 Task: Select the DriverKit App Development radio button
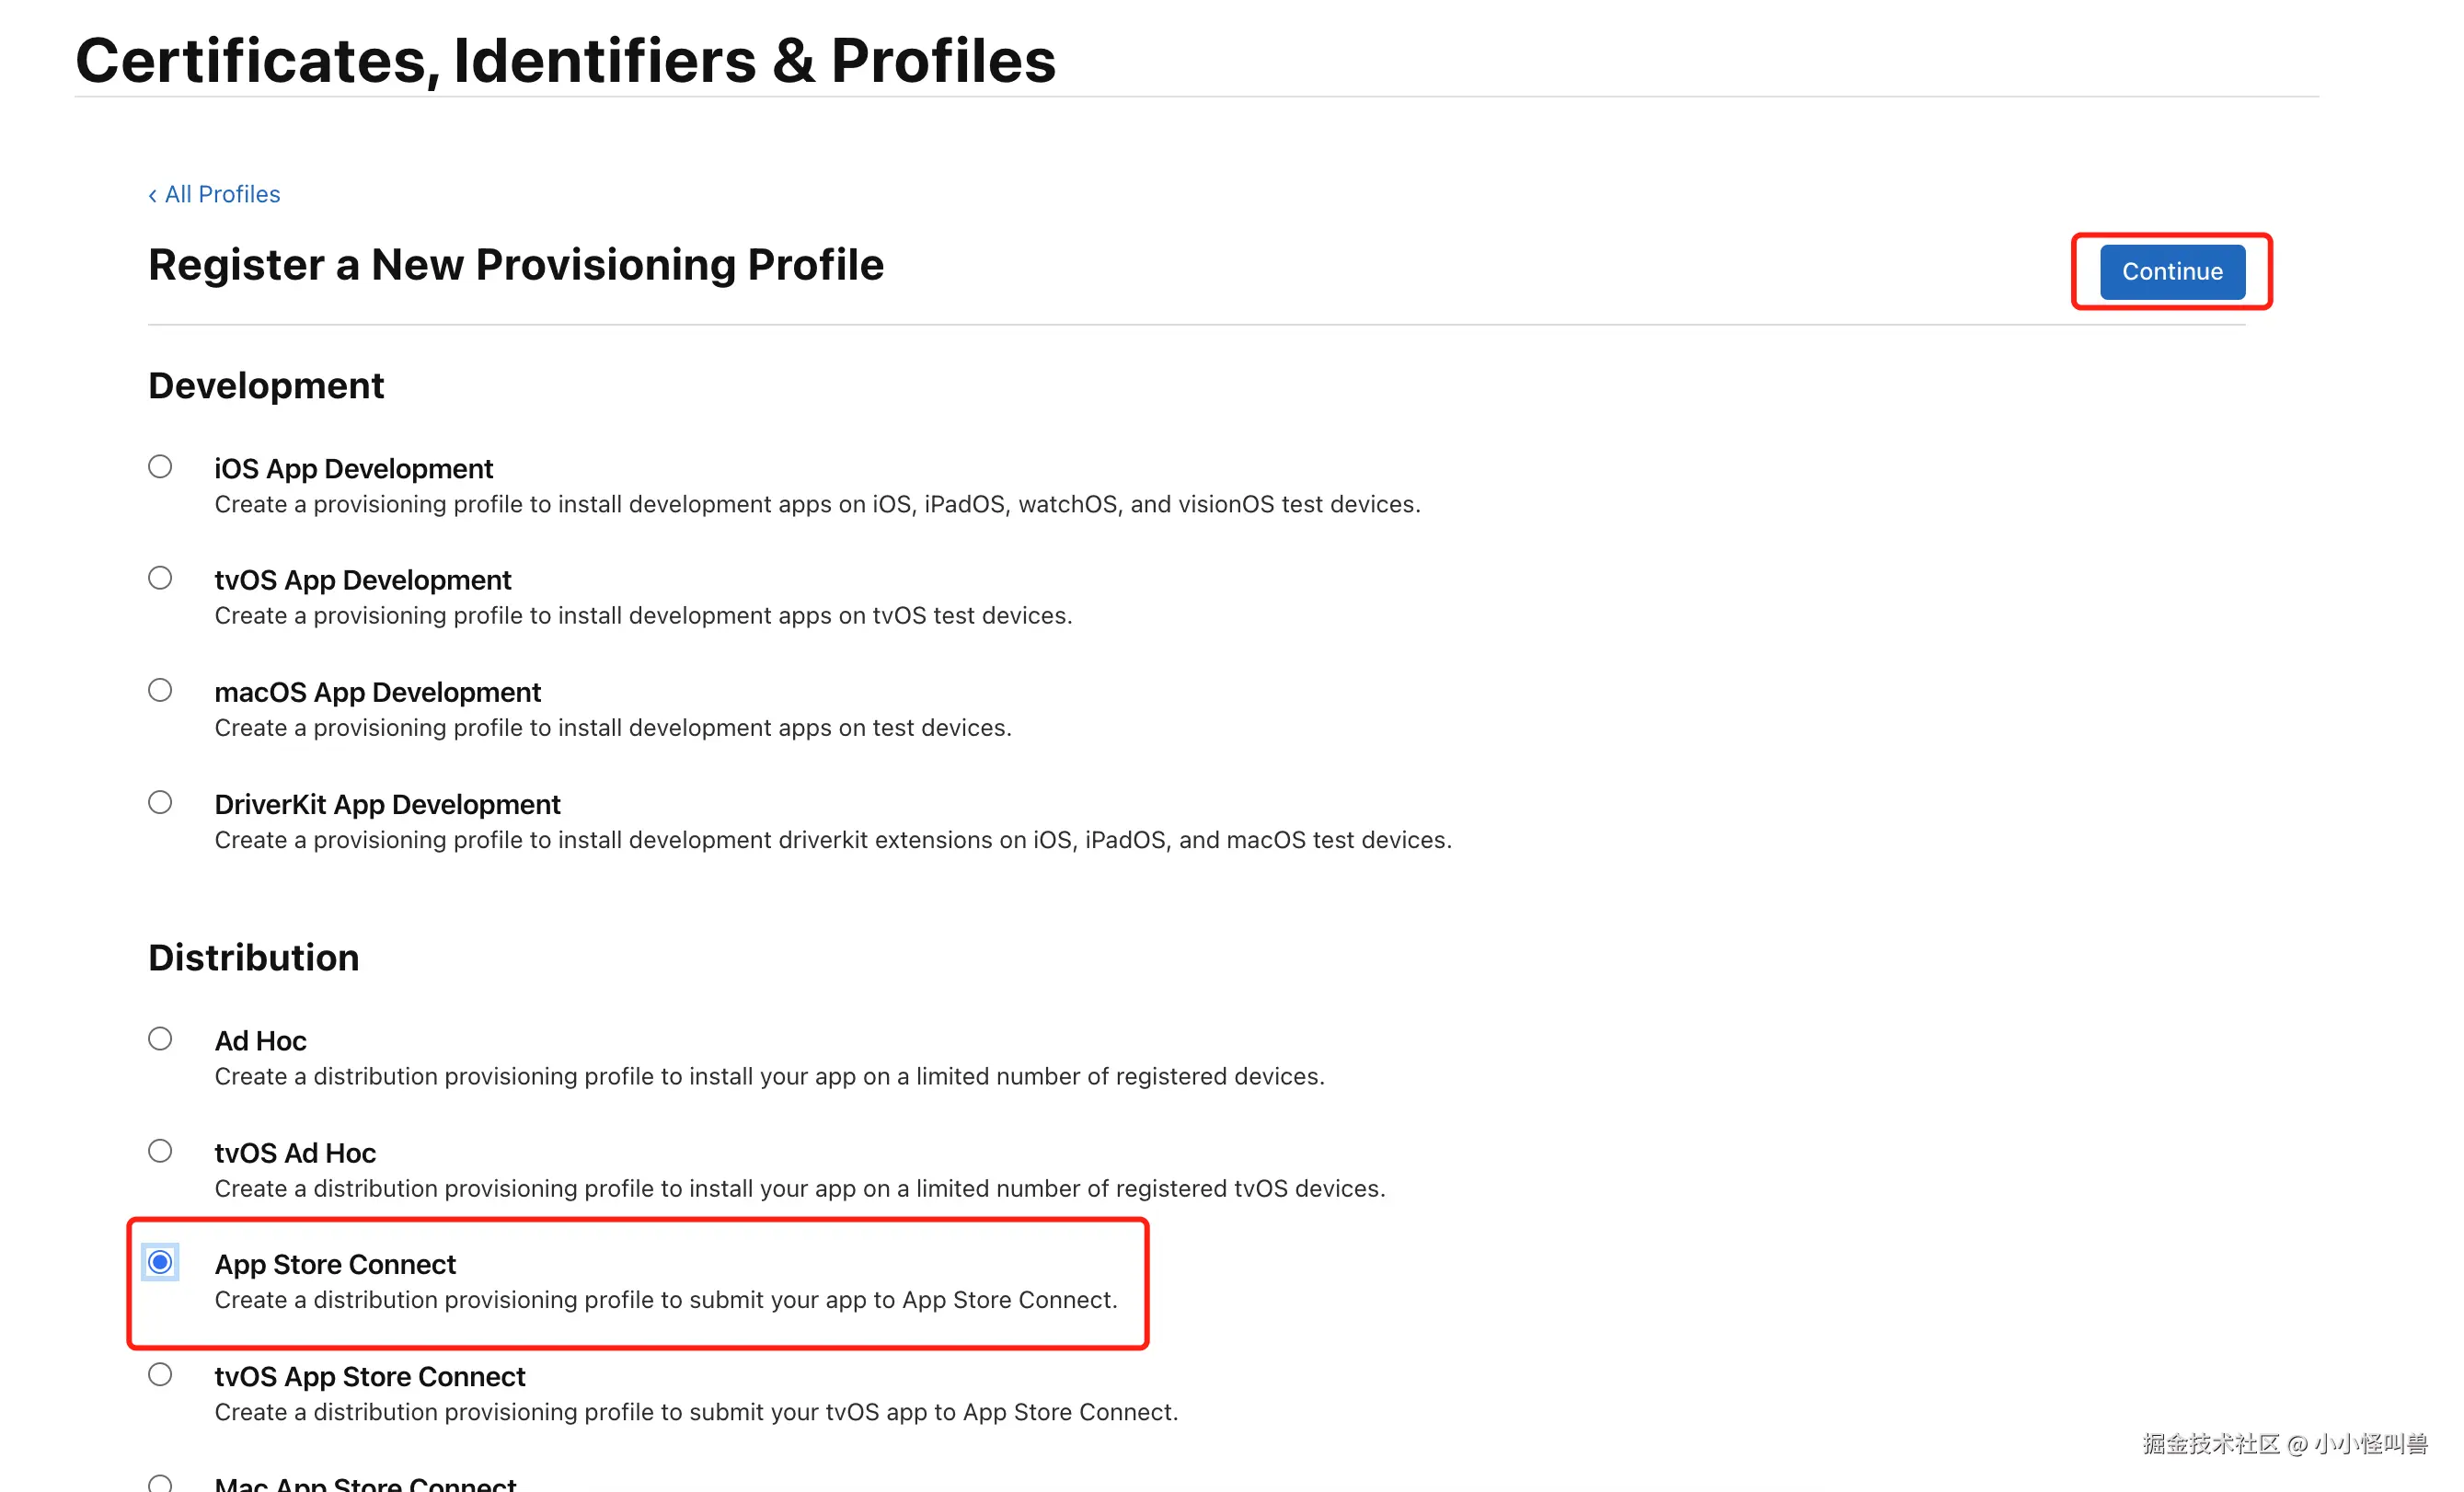pos(160,802)
